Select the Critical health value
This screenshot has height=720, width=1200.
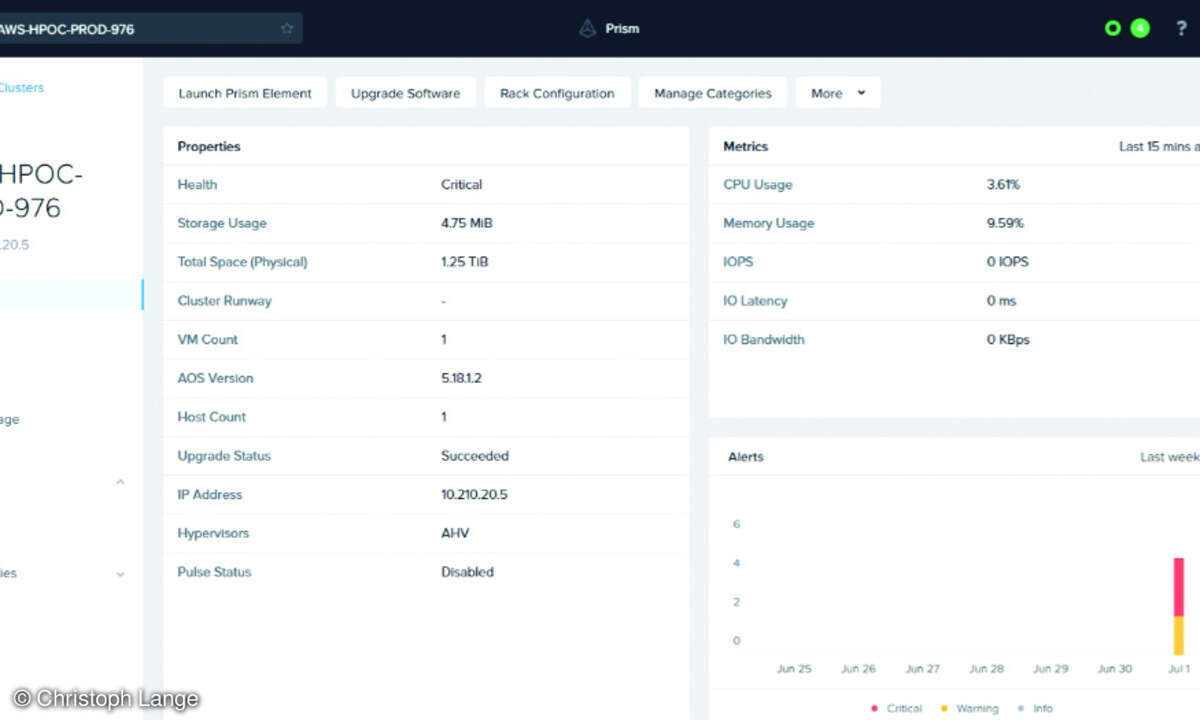tap(462, 185)
